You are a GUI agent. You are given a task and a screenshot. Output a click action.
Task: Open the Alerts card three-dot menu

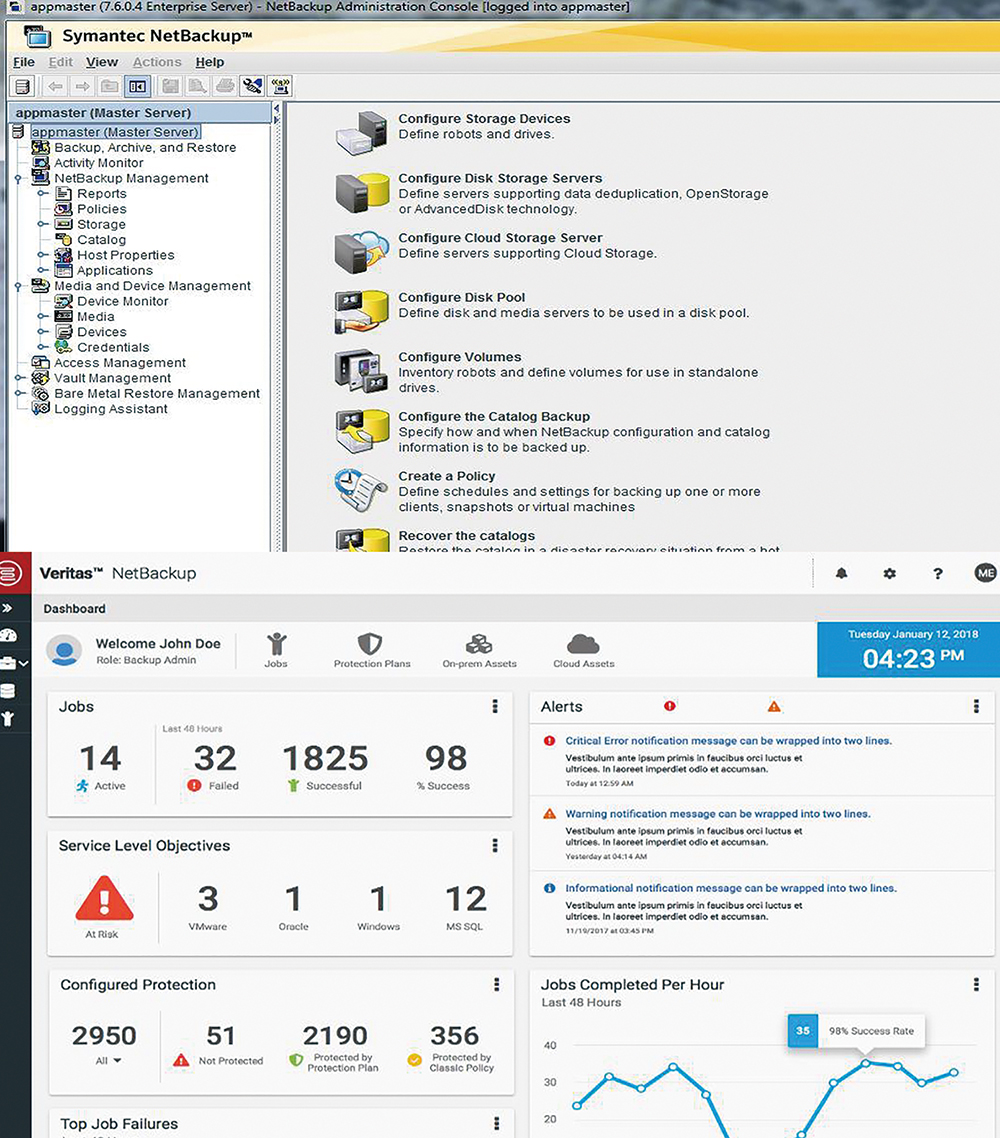[976, 706]
